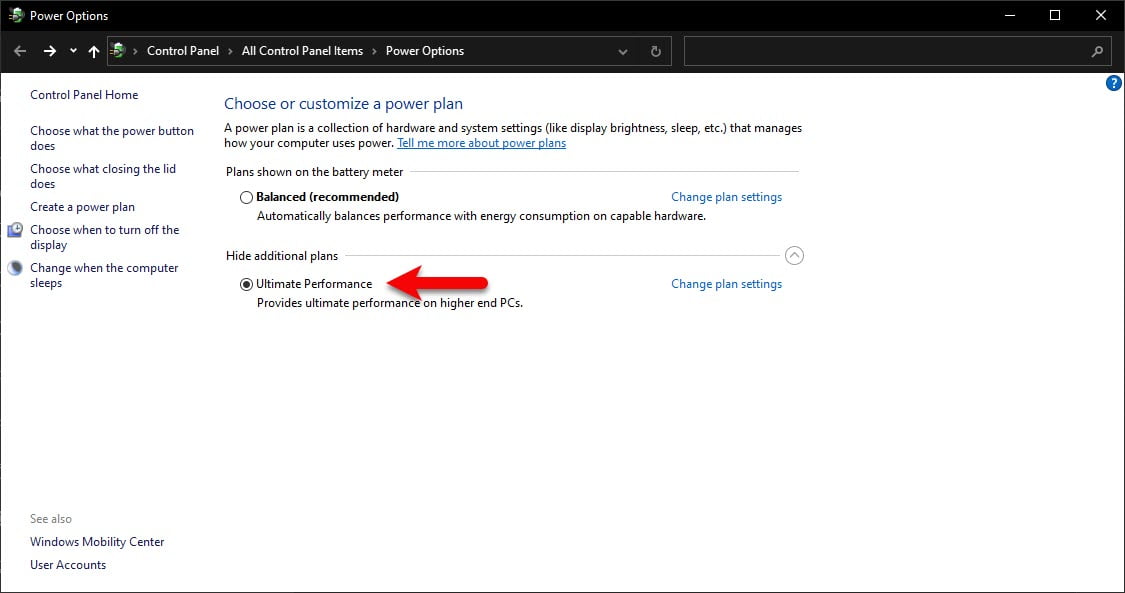Screen dimensions: 1125x593
Task: Click the Power Options title bar icon
Action: pyautogui.click(x=16, y=15)
